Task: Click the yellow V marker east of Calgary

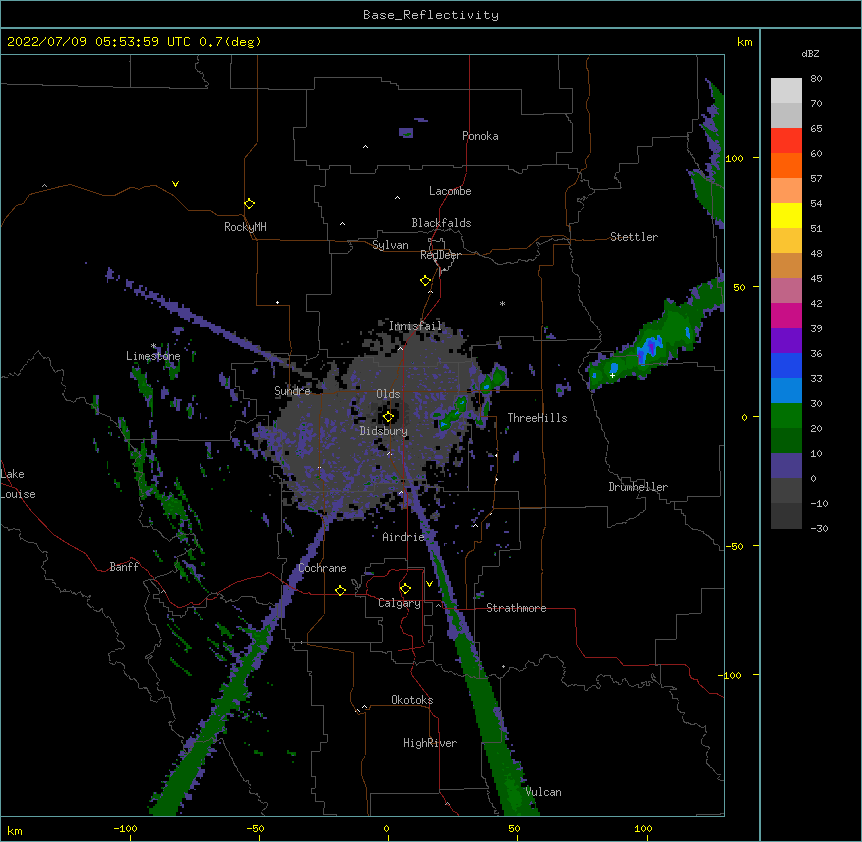Action: click(429, 584)
